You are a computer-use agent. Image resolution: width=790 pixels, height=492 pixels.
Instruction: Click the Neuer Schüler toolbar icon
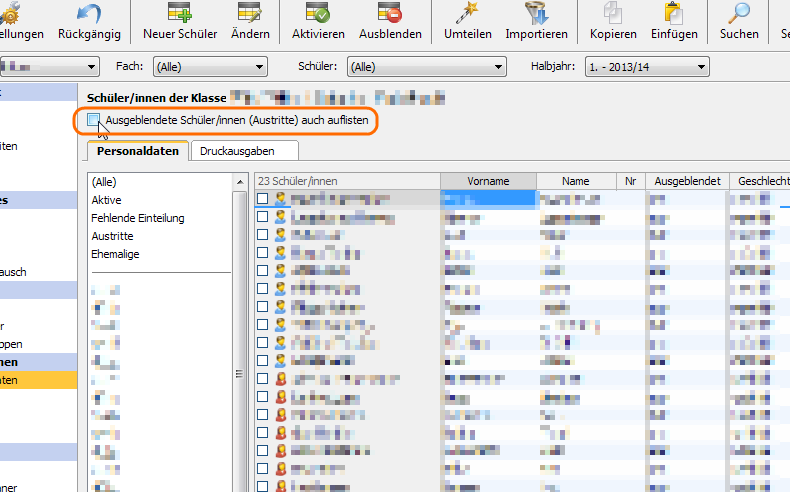click(180, 14)
